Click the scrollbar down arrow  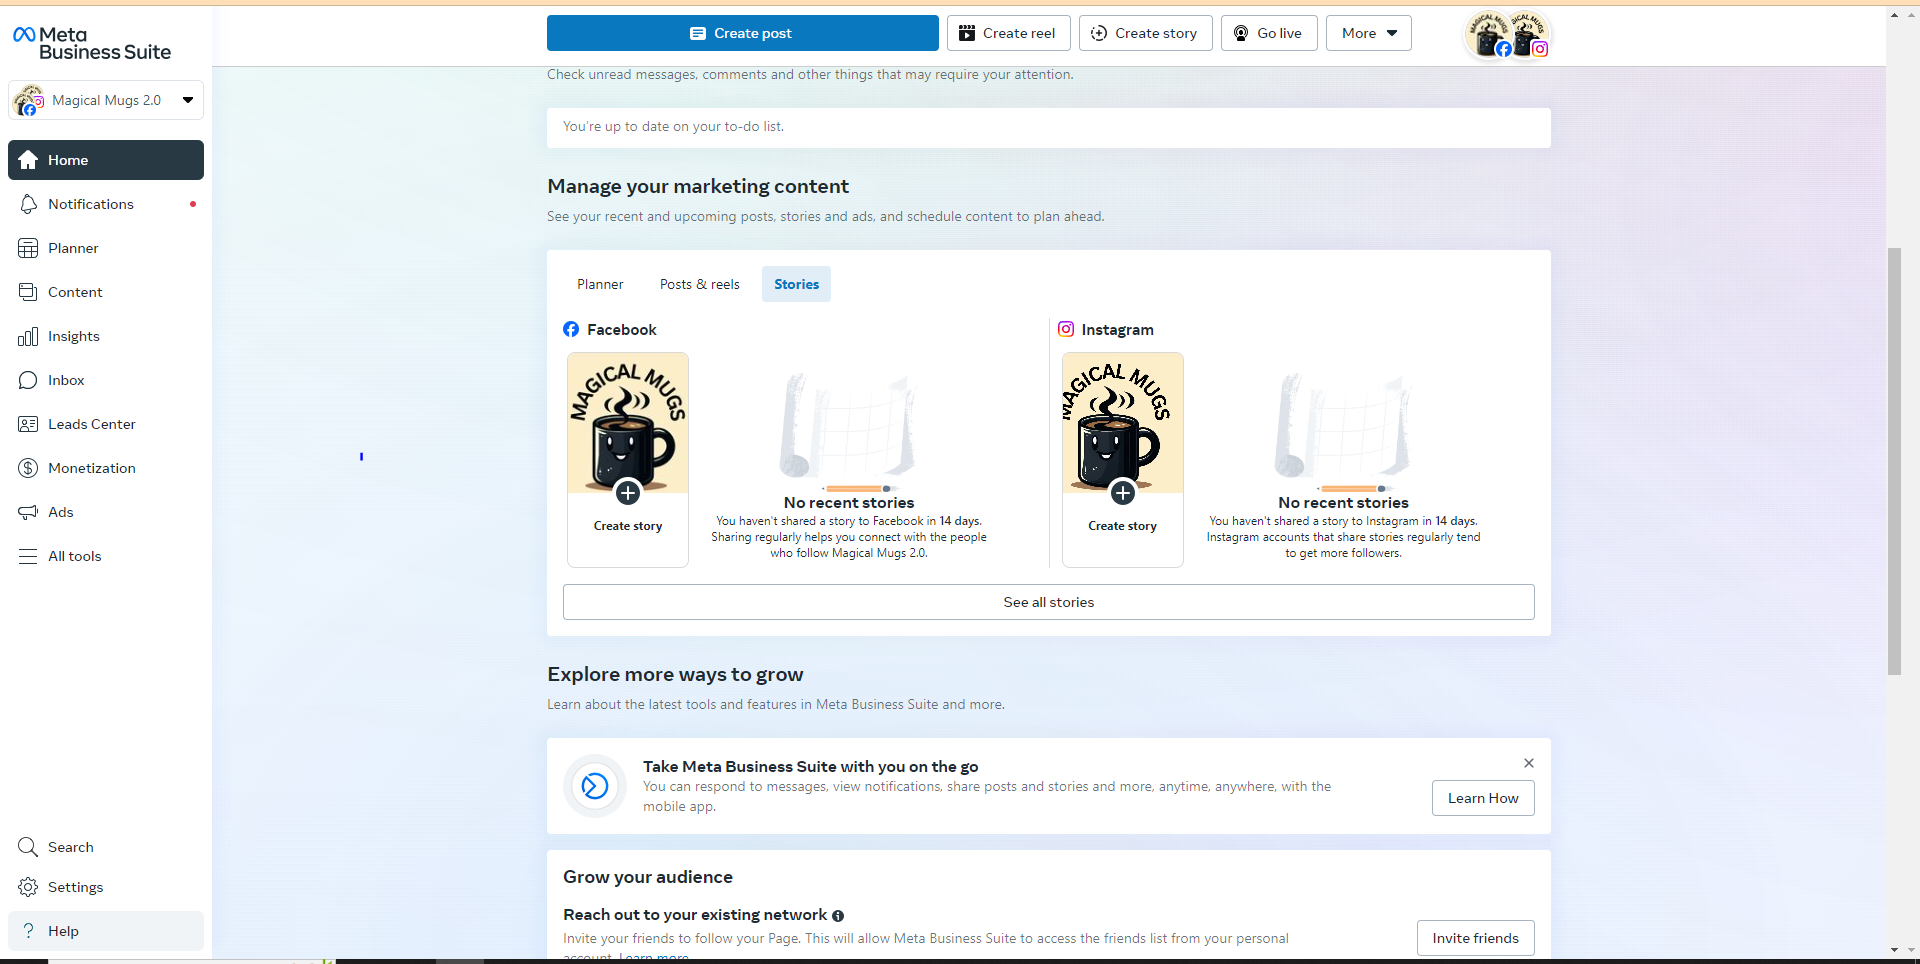click(x=1894, y=950)
